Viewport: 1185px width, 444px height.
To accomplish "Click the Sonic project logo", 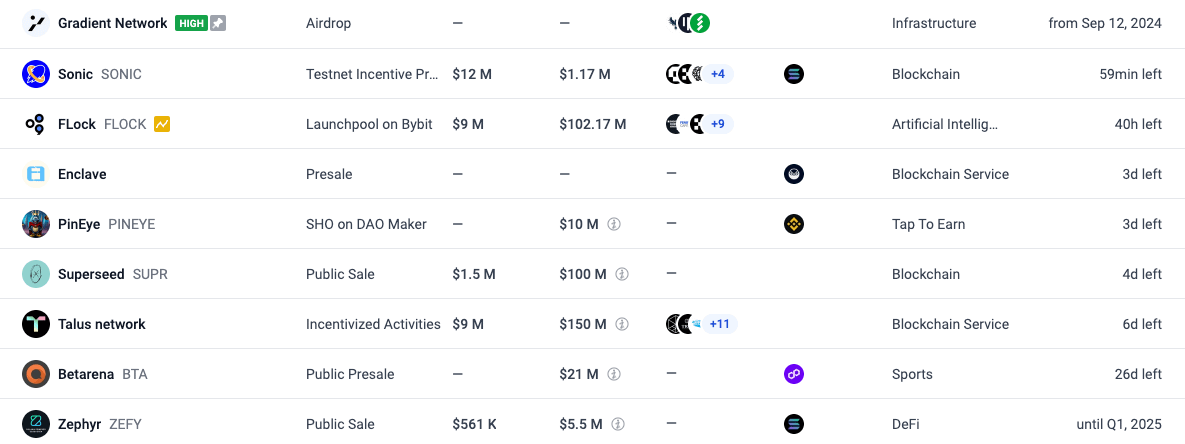I will (x=36, y=74).
